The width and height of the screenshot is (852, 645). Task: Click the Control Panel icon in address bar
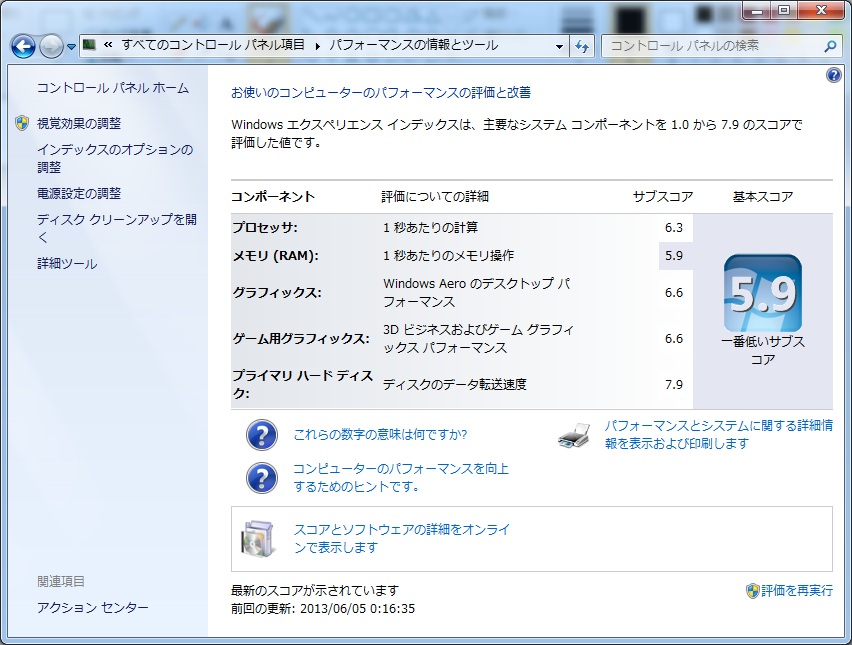[x=89, y=45]
